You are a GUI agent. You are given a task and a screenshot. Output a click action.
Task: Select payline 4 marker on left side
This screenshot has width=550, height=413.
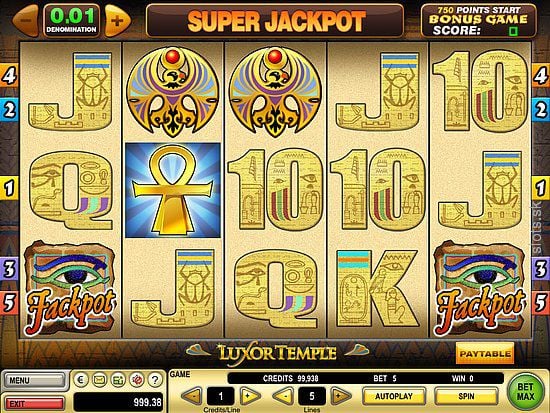(9, 75)
